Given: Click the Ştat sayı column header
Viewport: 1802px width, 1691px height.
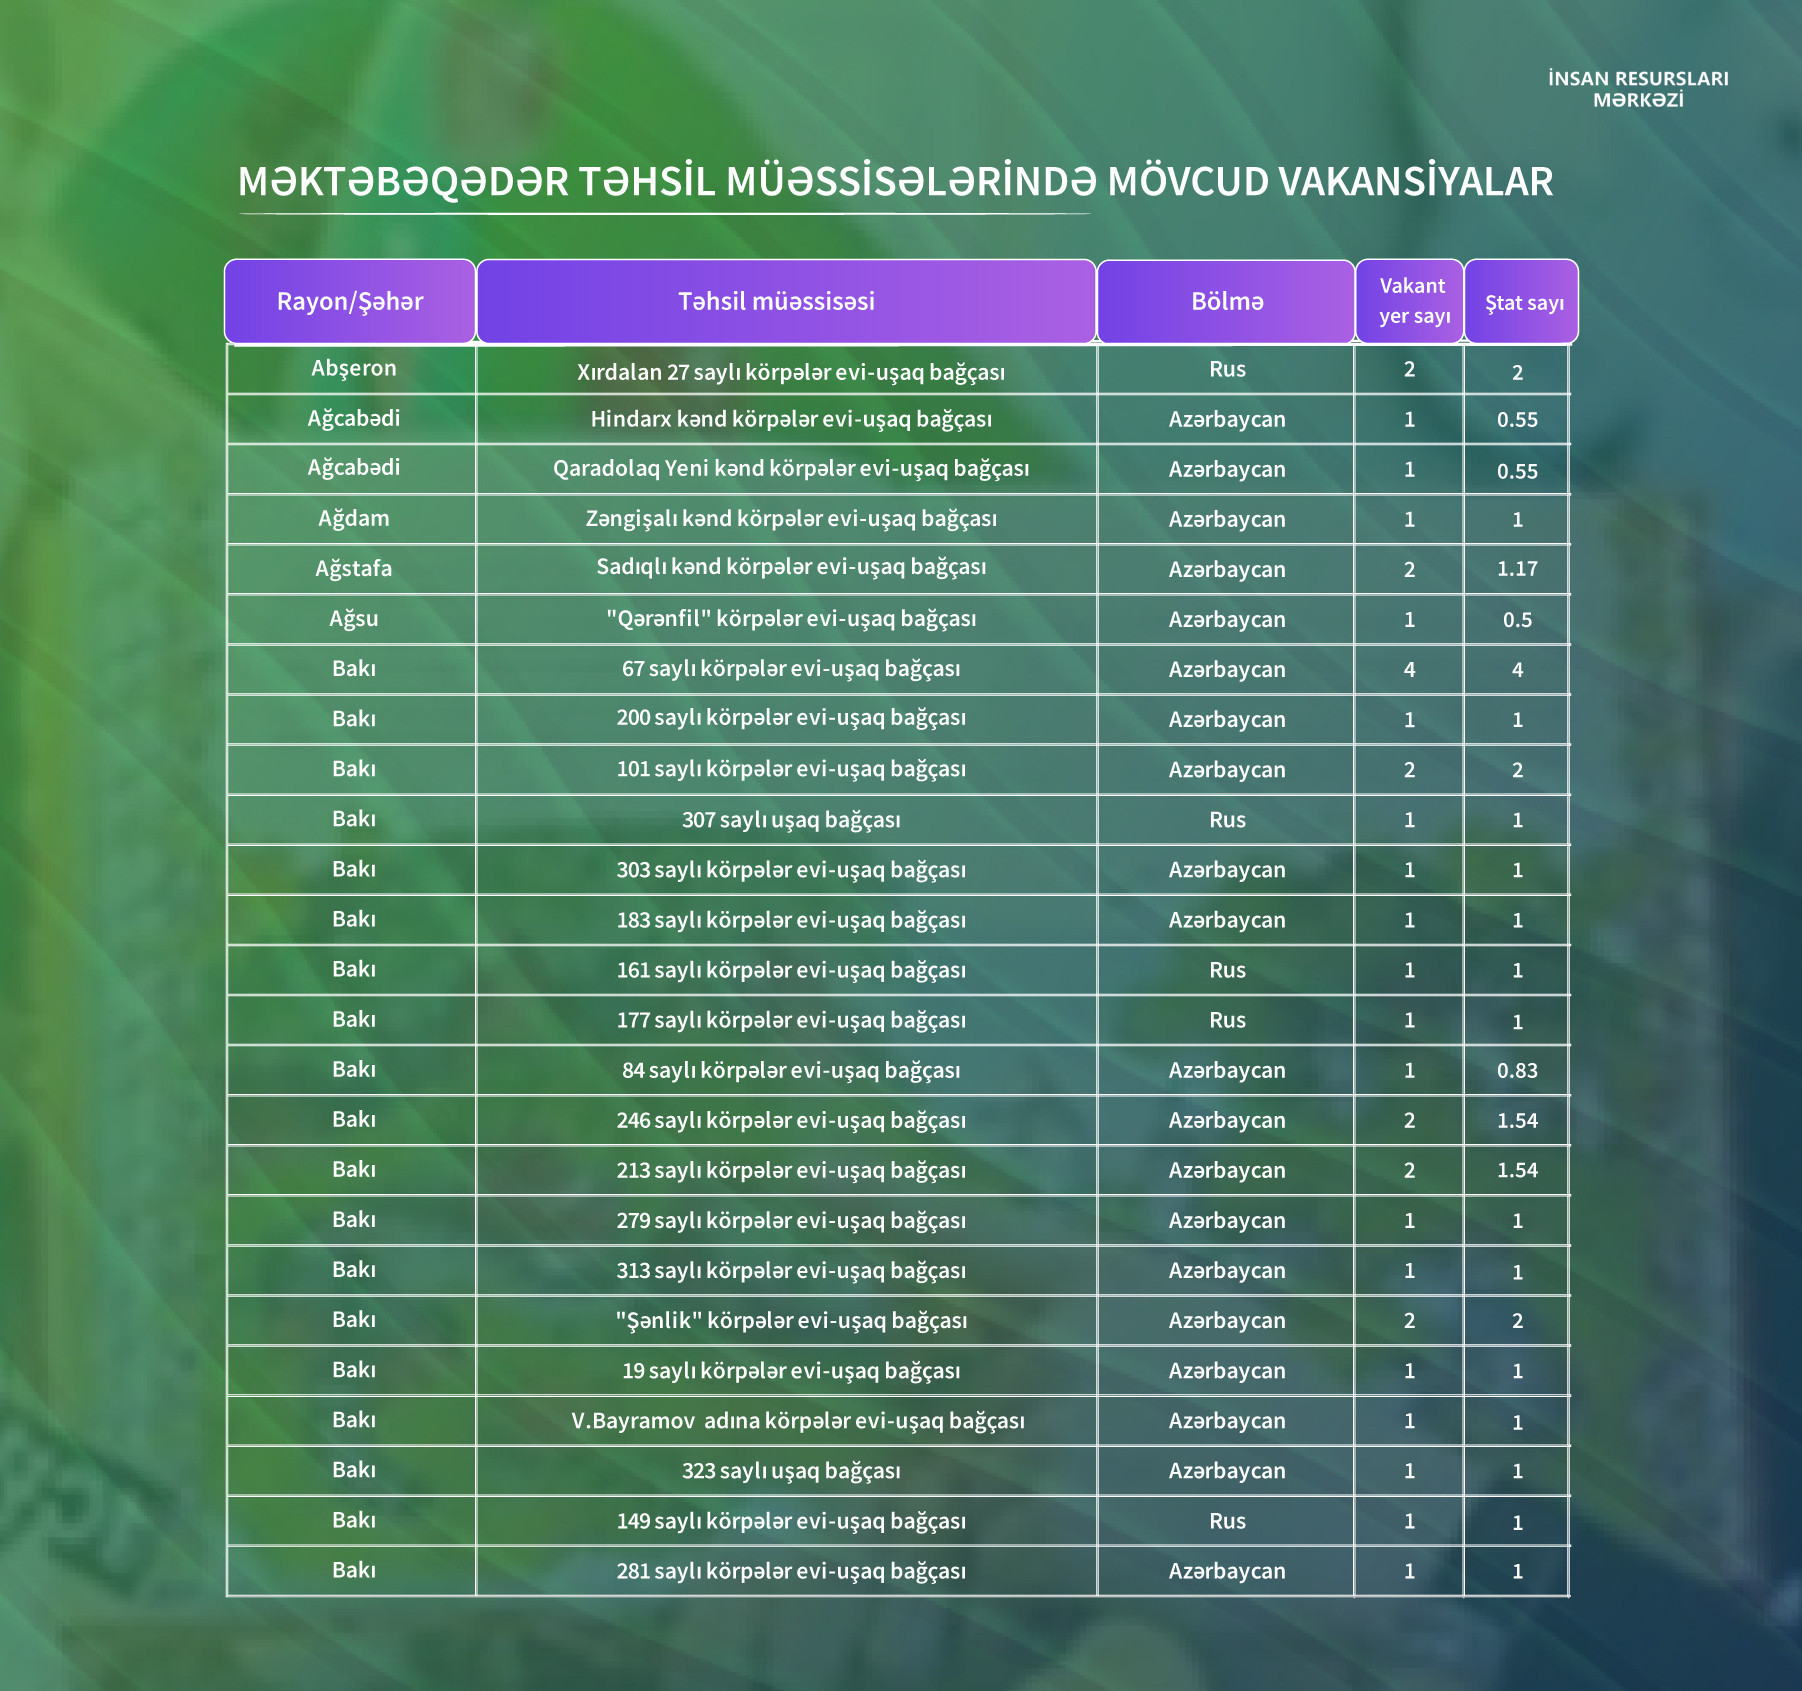Looking at the screenshot, I should (x=1522, y=301).
